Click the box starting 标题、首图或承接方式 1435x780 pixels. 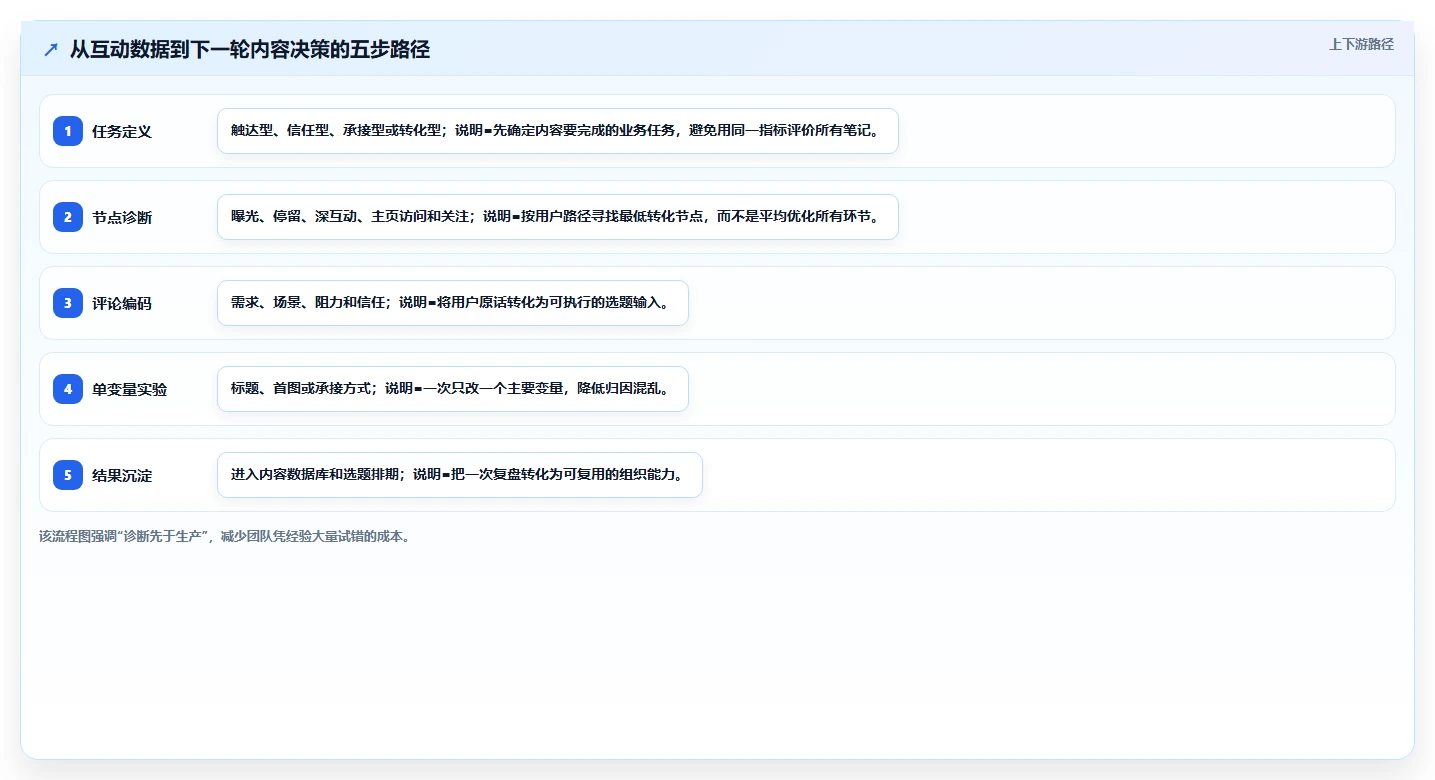point(453,389)
